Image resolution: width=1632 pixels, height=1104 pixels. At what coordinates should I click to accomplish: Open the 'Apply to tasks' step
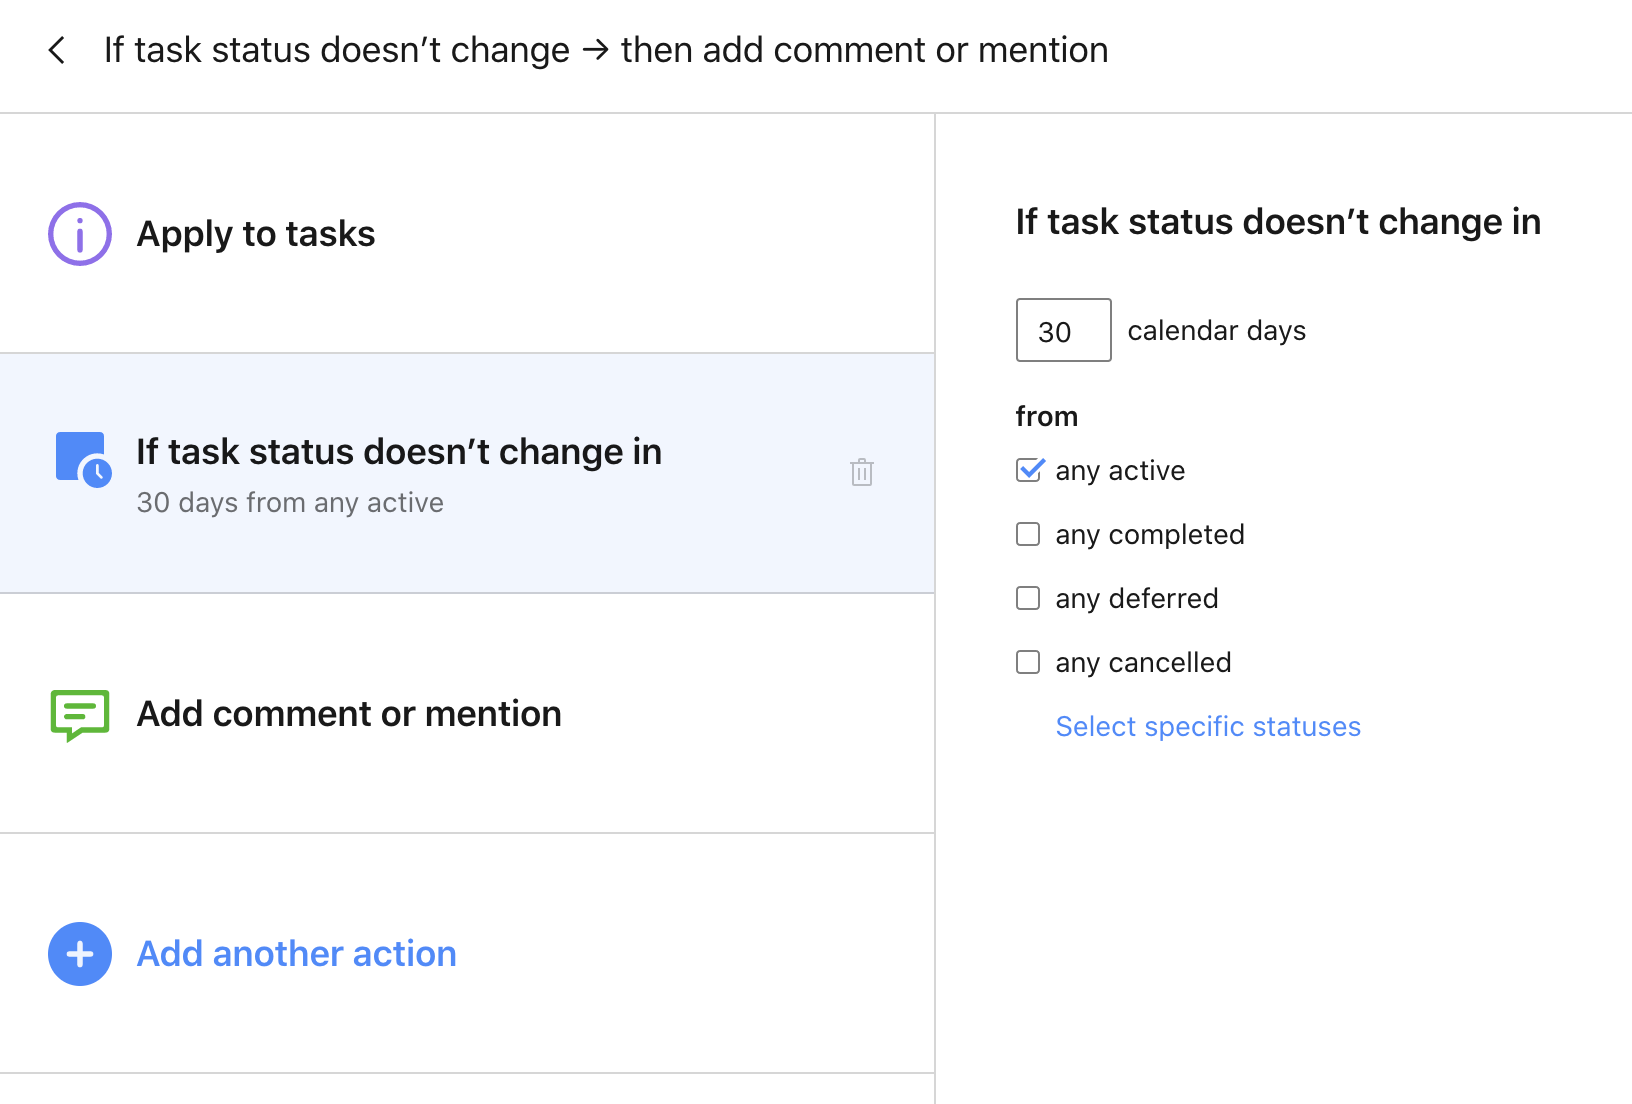click(256, 234)
